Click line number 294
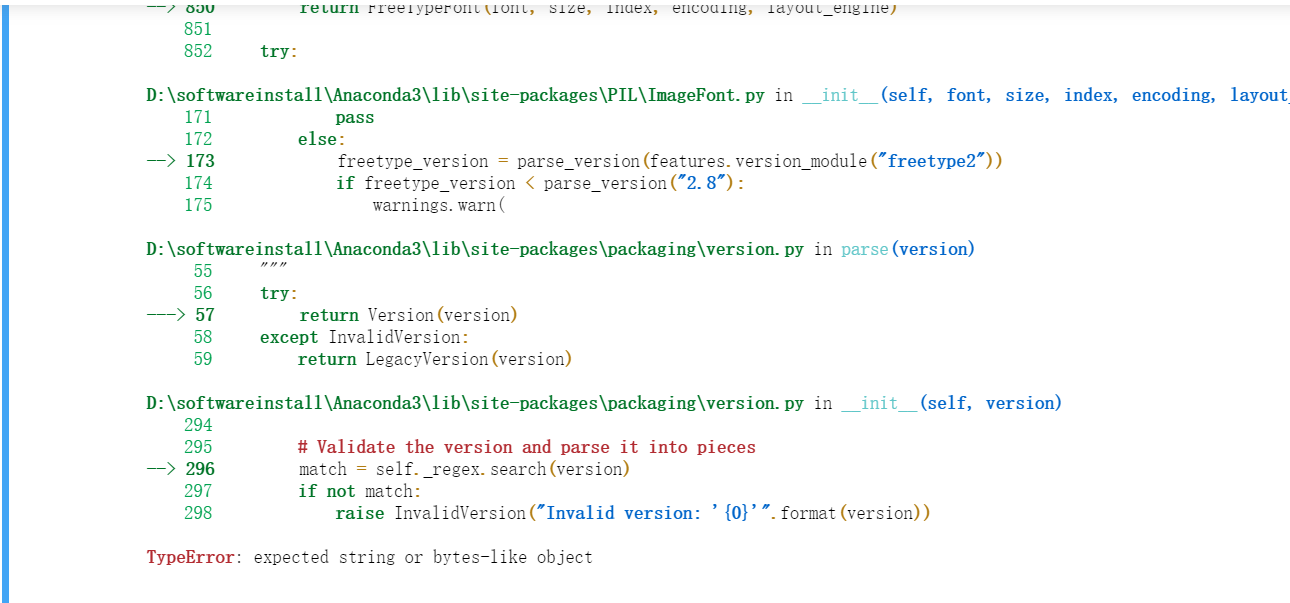The width and height of the screenshot is (1290, 603). coord(198,425)
